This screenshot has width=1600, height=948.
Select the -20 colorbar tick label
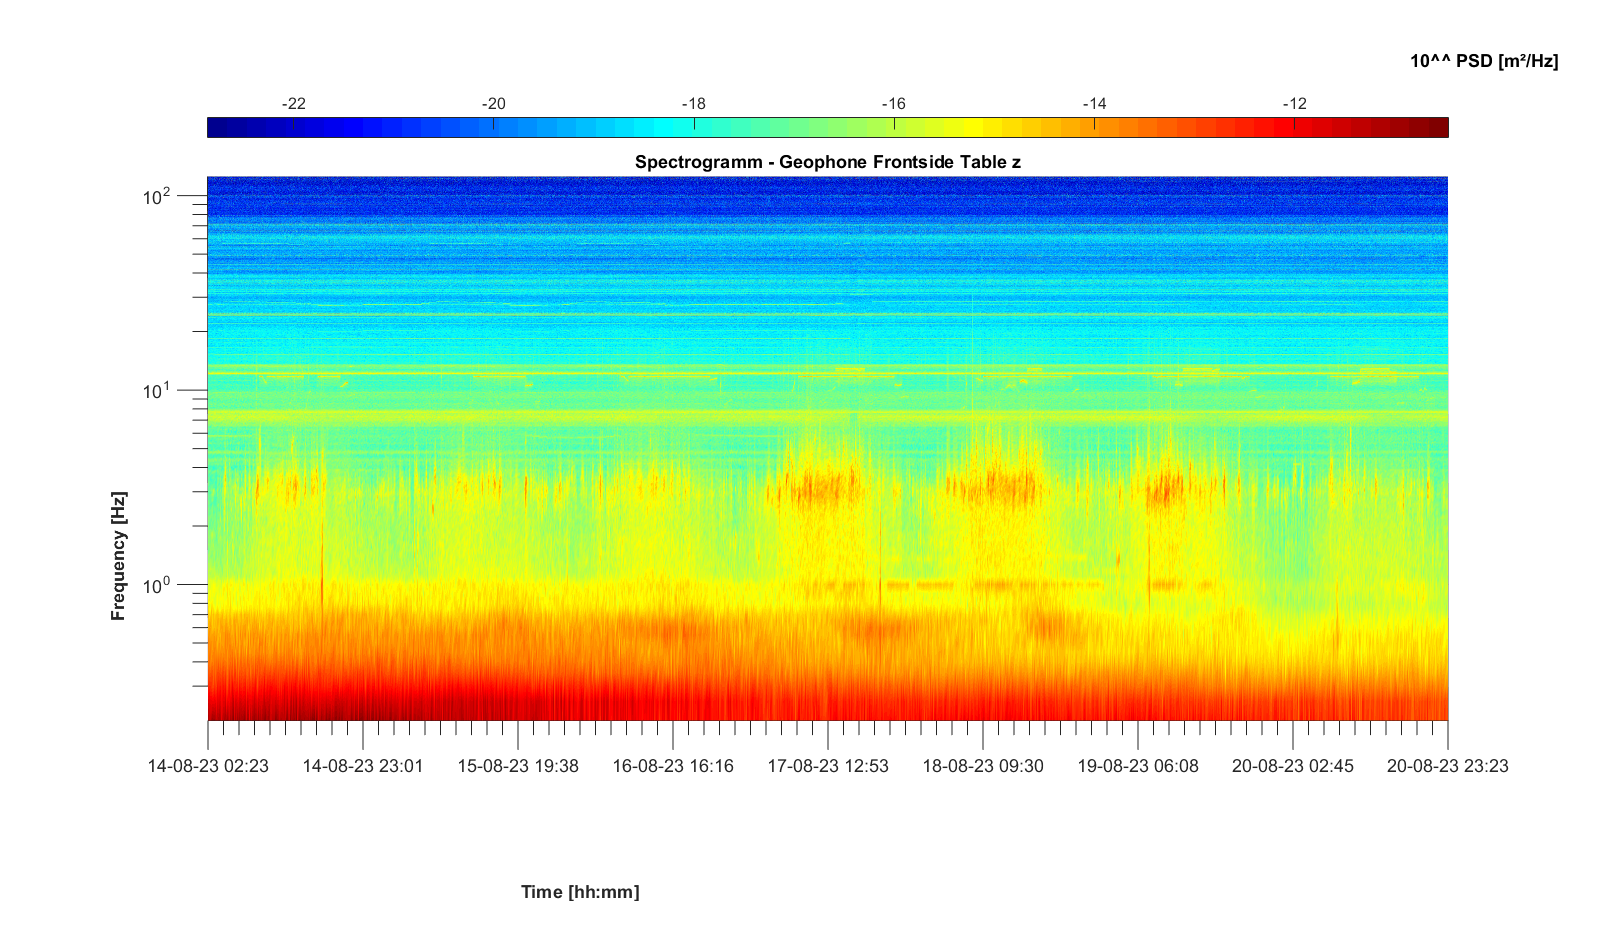(x=494, y=104)
